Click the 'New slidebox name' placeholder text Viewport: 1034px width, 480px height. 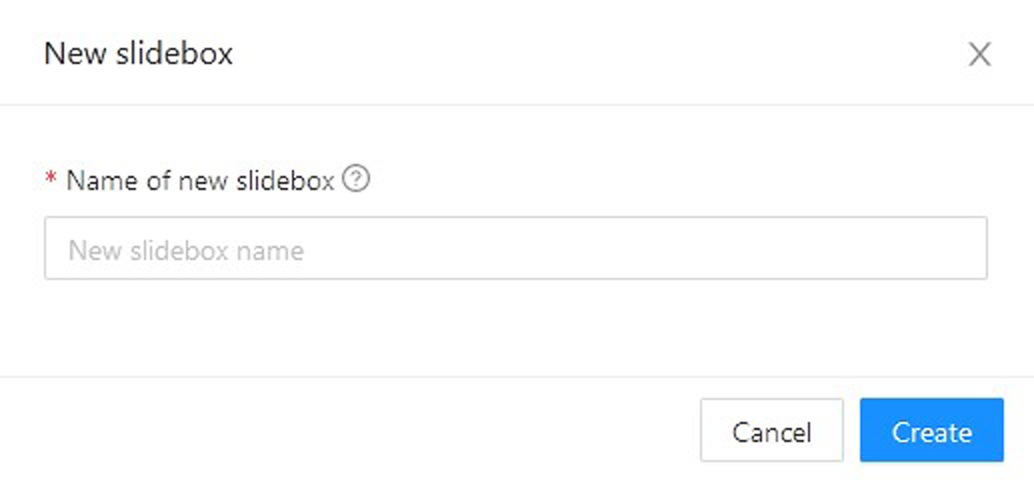coord(186,249)
